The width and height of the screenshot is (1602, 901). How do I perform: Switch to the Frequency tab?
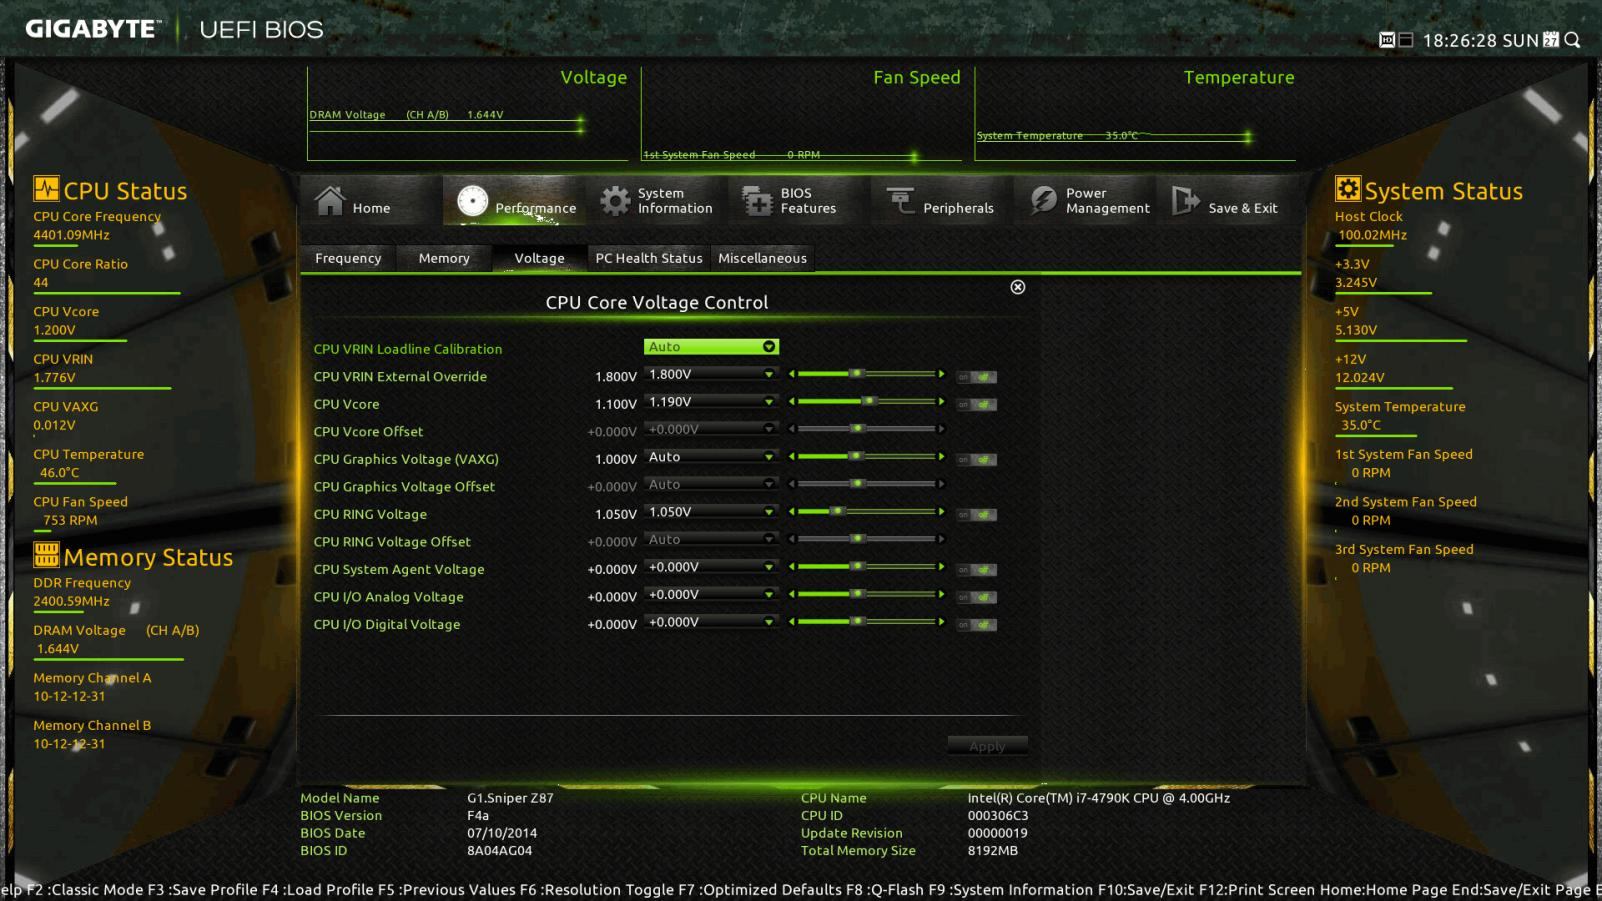(348, 258)
